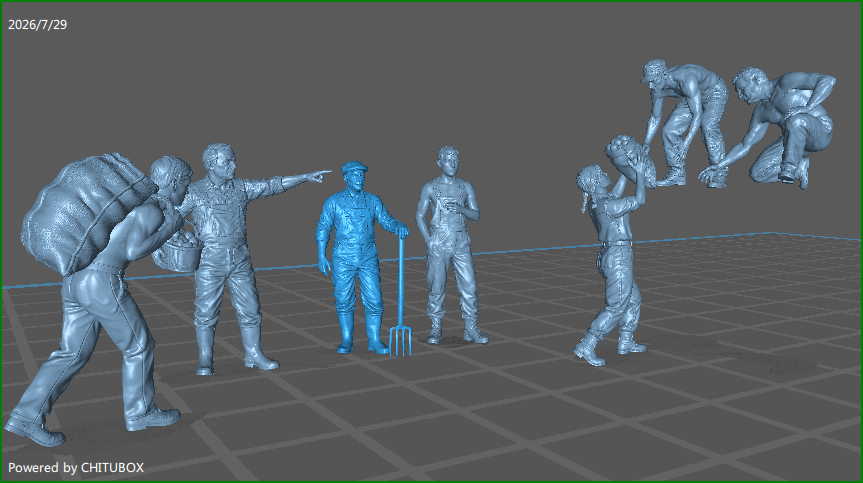Click the flat cap of the highlighted farmer
The height and width of the screenshot is (483, 863).
[x=354, y=167]
